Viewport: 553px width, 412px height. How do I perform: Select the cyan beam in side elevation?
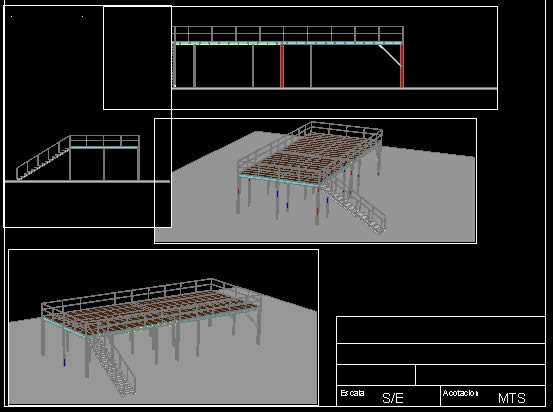tap(104, 147)
